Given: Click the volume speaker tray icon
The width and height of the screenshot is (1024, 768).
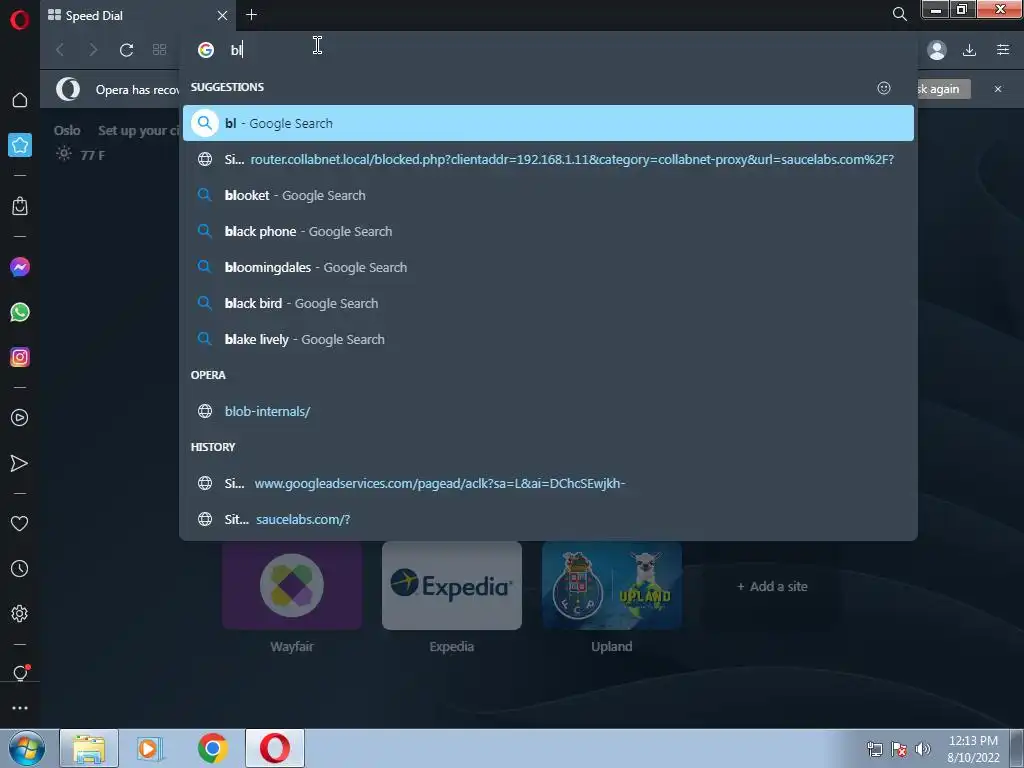Looking at the screenshot, I should point(922,749).
